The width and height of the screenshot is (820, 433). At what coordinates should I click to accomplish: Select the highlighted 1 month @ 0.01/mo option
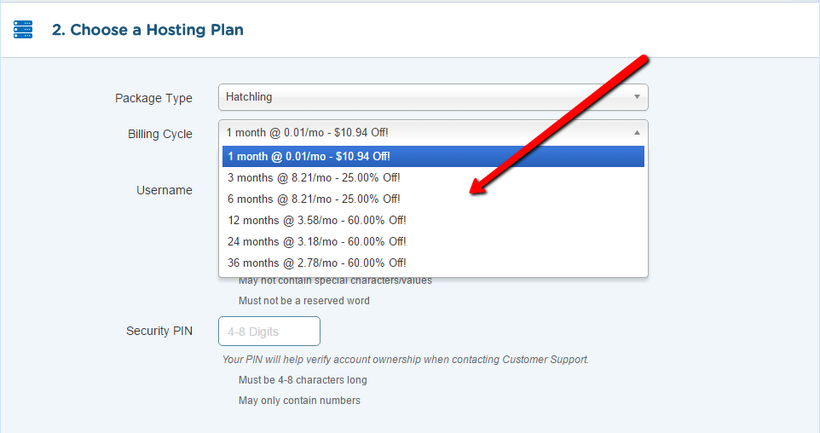(x=433, y=156)
